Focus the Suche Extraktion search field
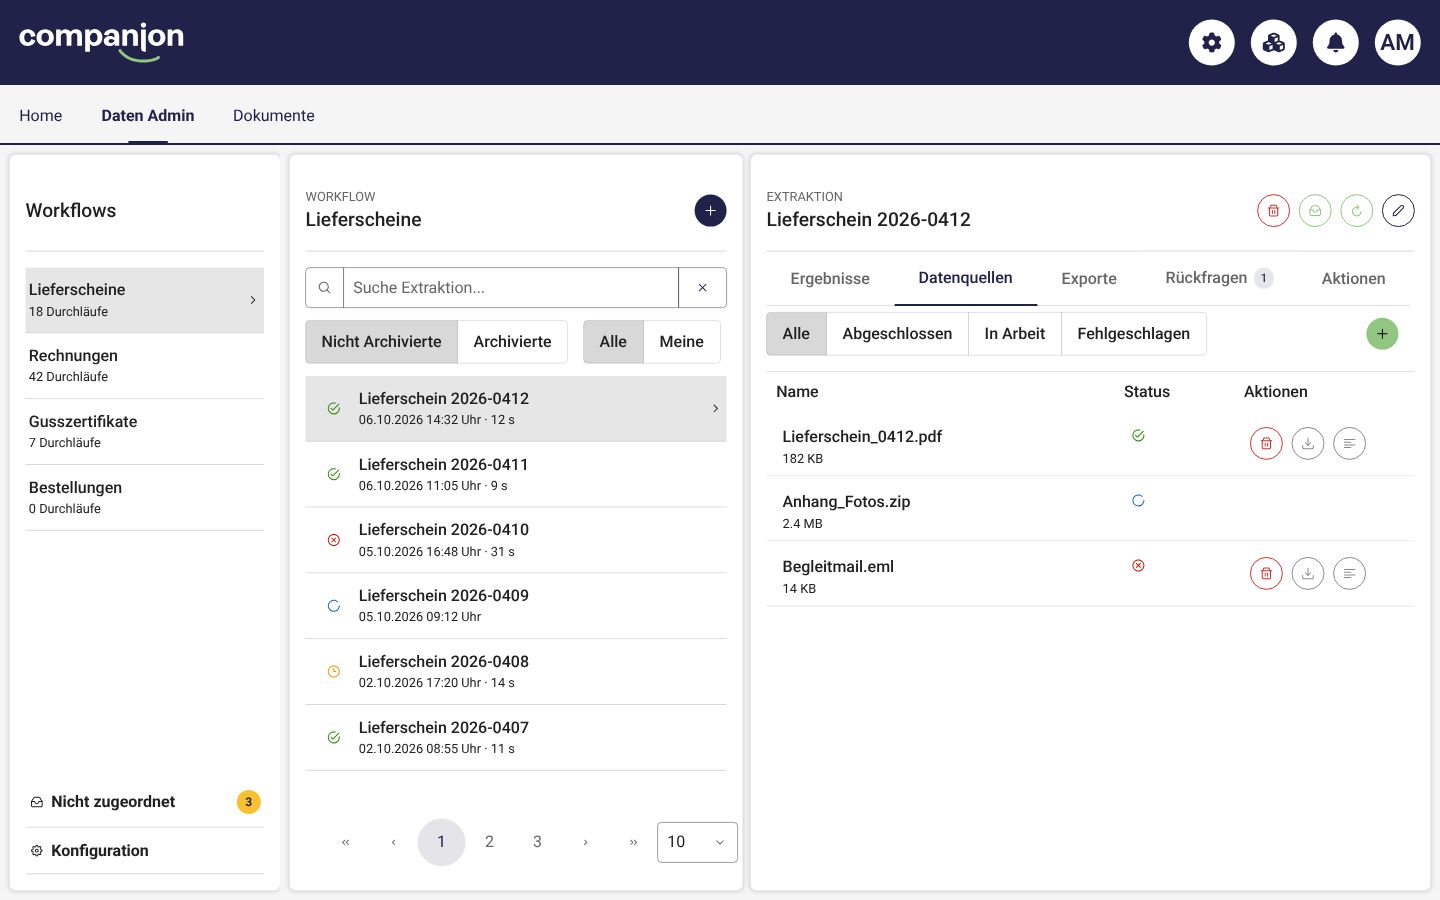The height and width of the screenshot is (900, 1440). (x=511, y=288)
